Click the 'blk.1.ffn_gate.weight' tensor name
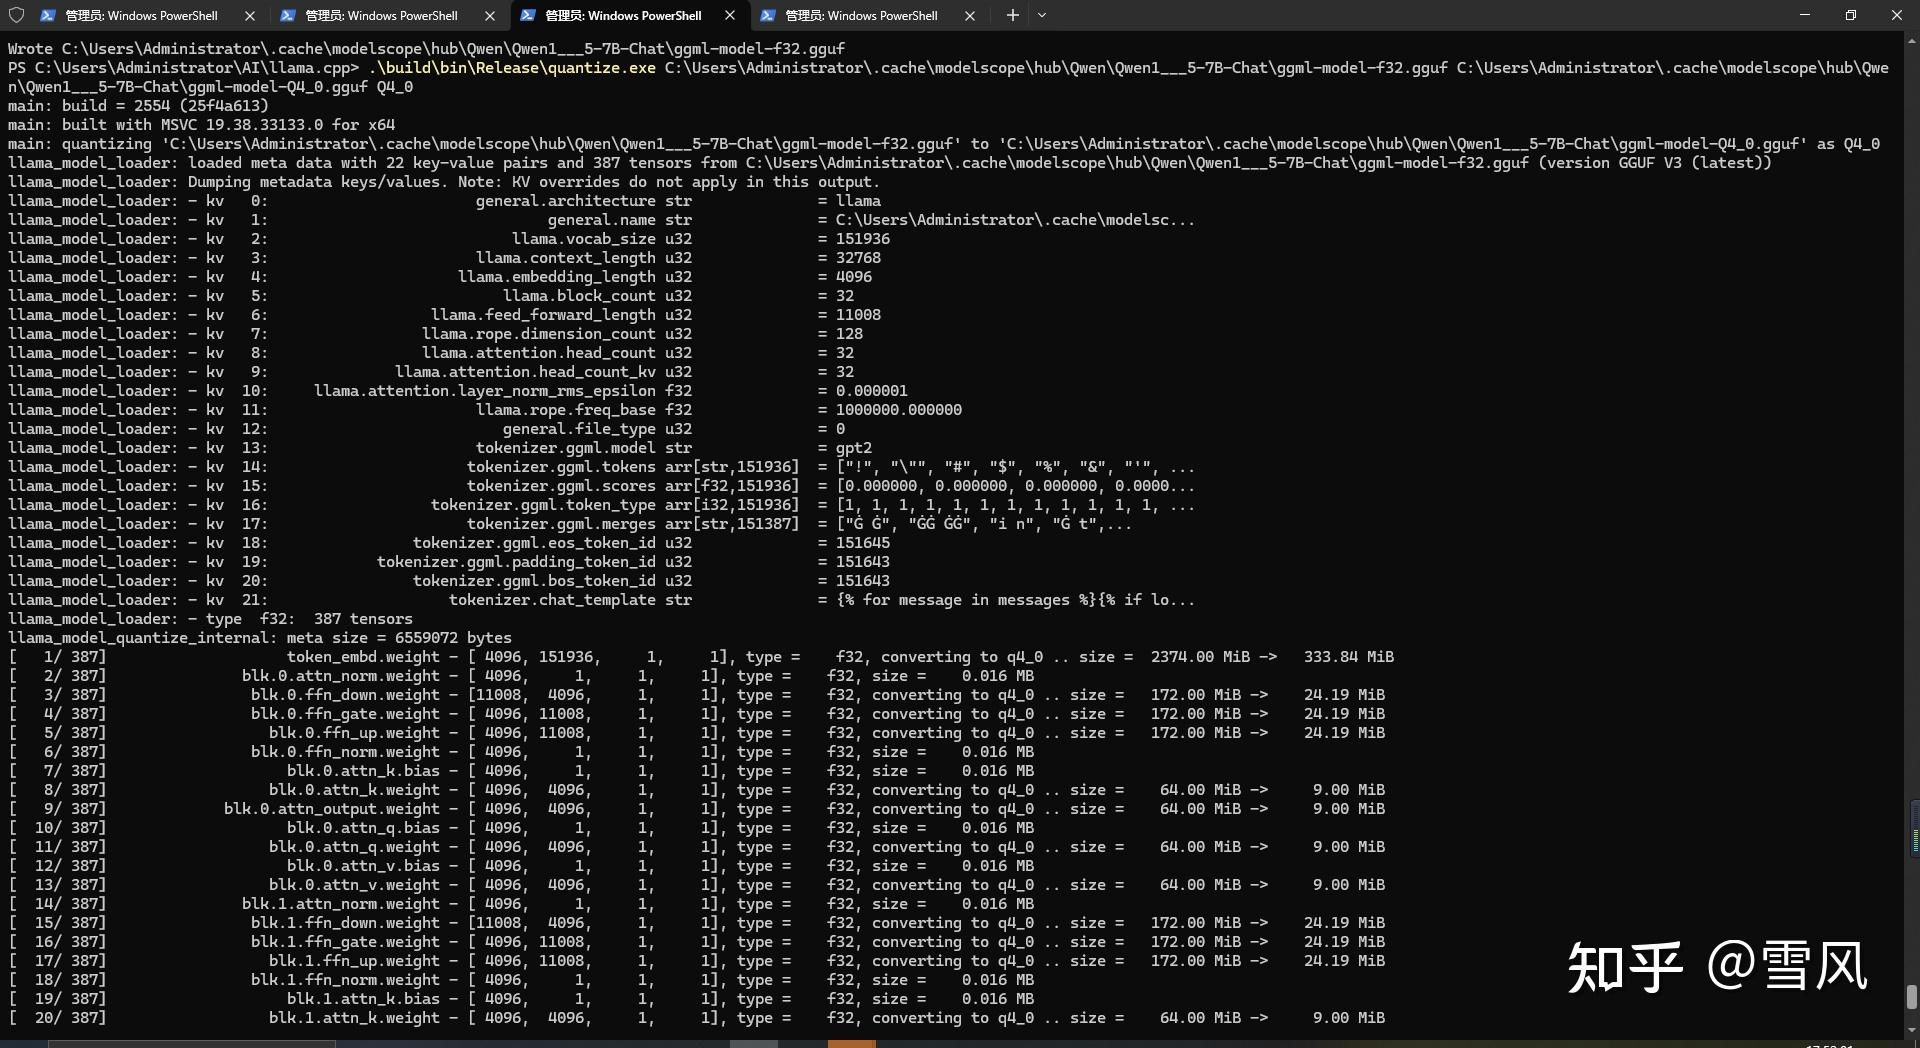This screenshot has height=1048, width=1920. (346, 942)
